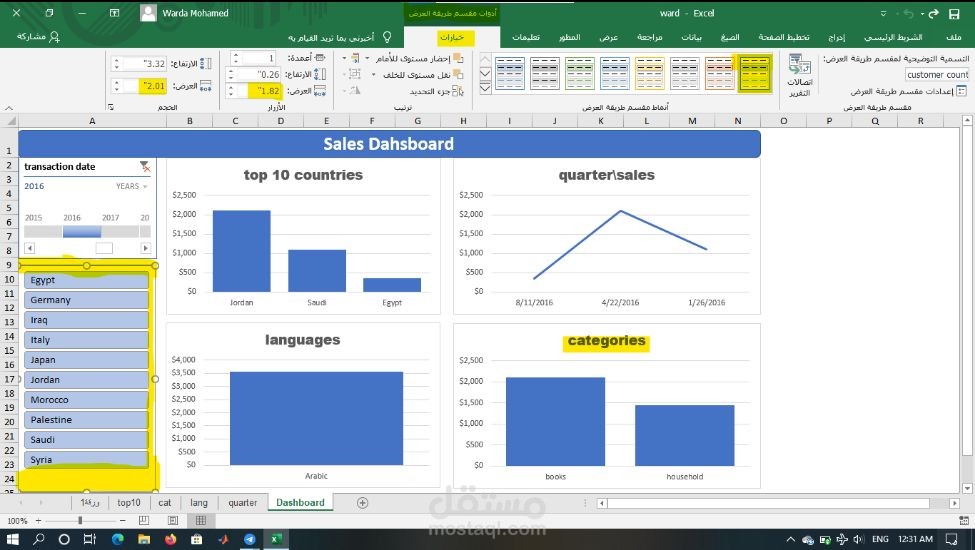Viewport: 975px width, 550px height.
Task: Click the Share (مشاركة) button
Action: [39, 37]
